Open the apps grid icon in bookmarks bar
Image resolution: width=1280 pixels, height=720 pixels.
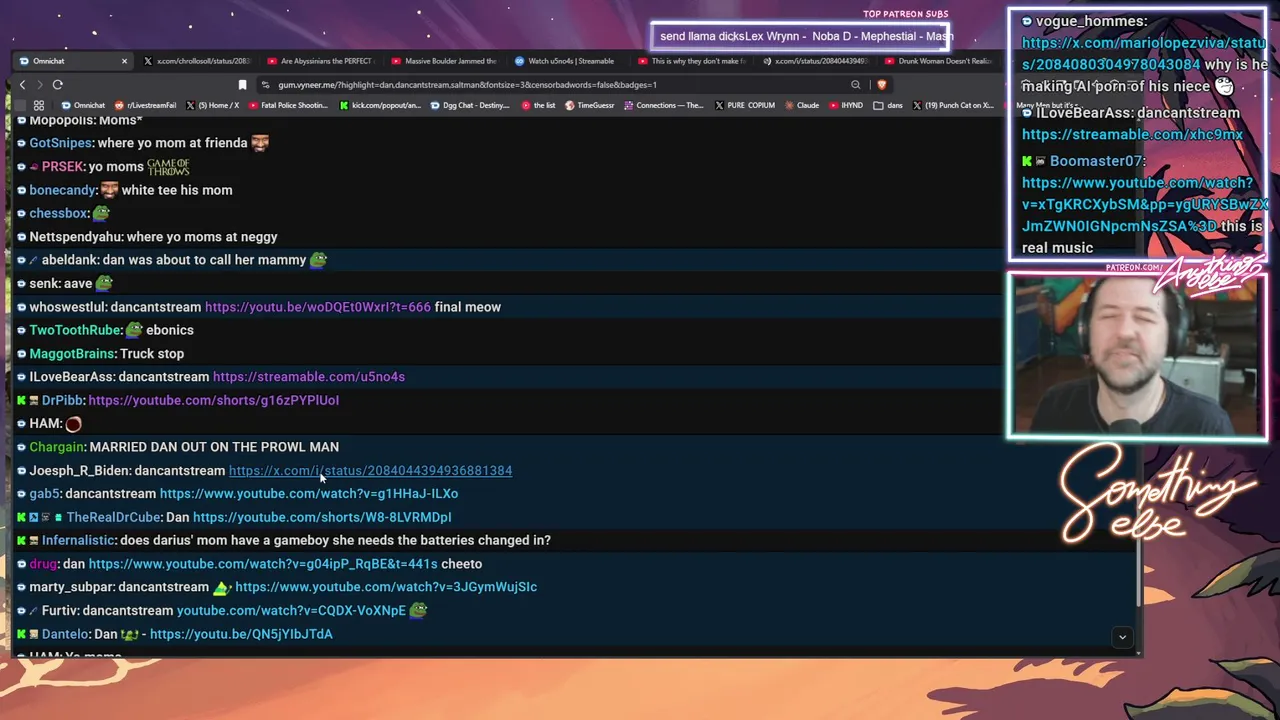click(x=39, y=105)
